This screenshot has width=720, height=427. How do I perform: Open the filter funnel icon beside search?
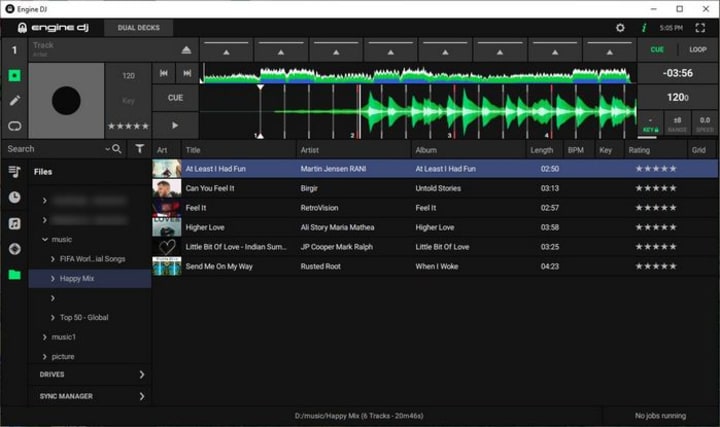pyautogui.click(x=140, y=149)
